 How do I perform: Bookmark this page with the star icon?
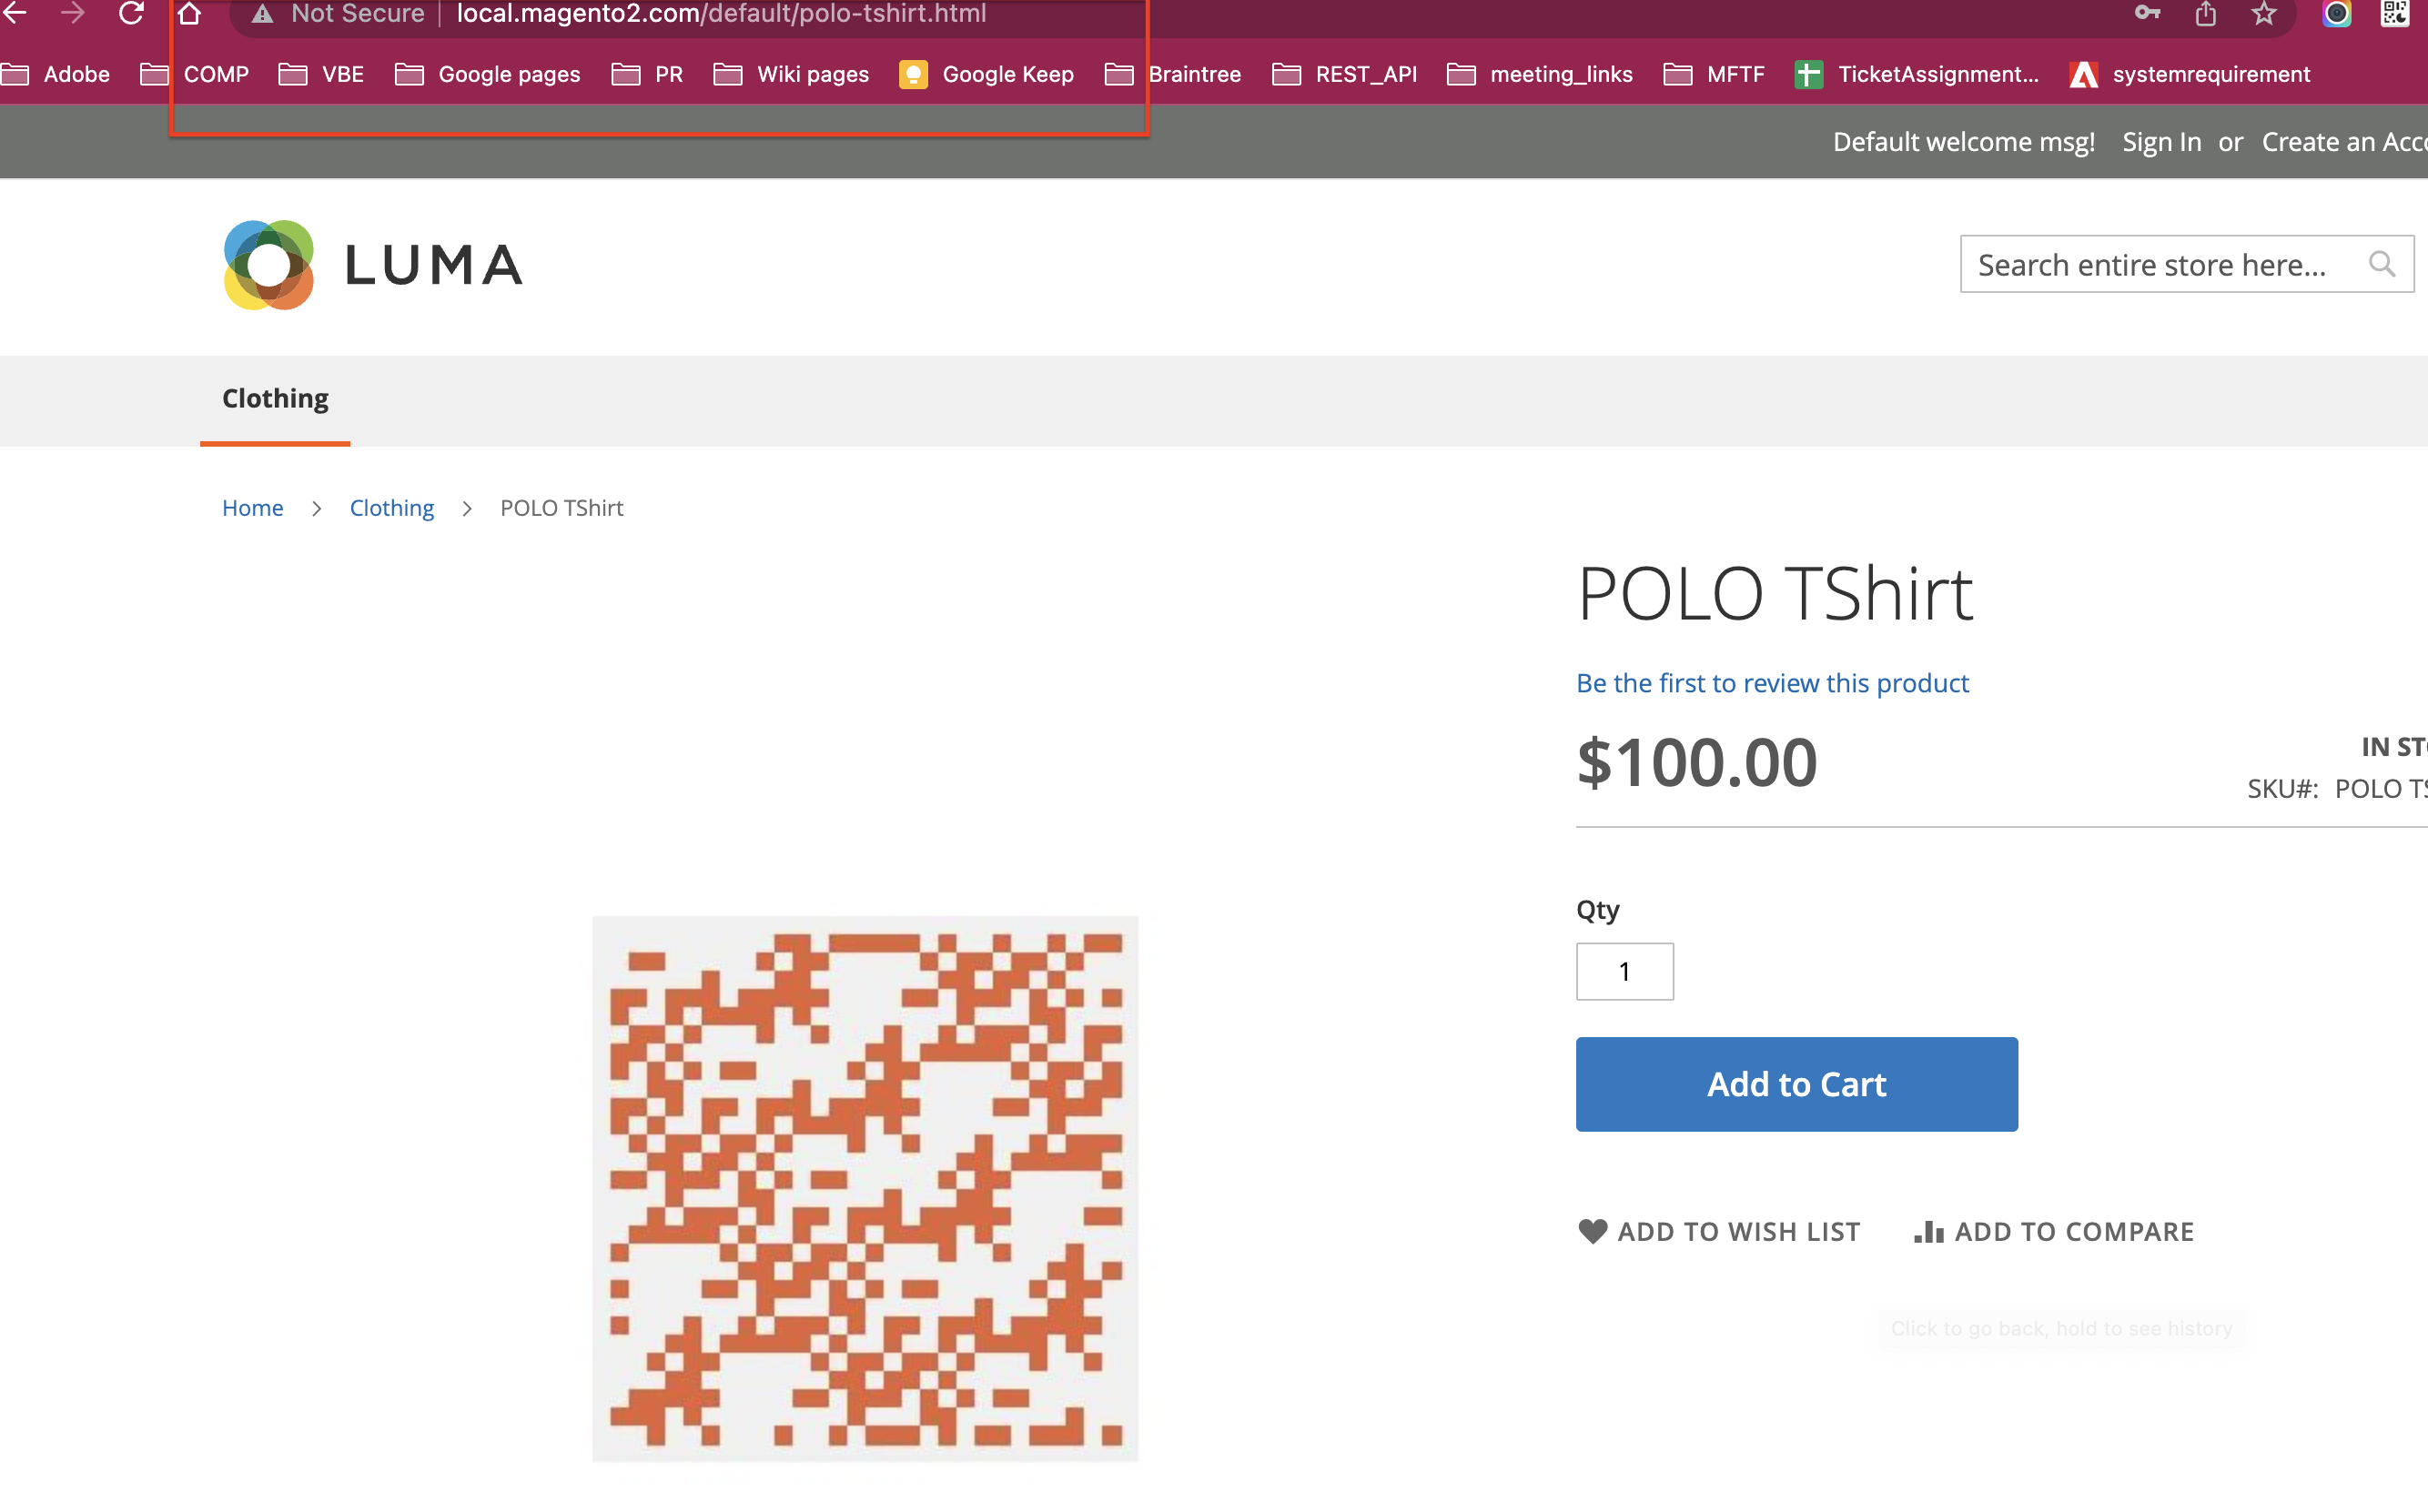click(2263, 13)
